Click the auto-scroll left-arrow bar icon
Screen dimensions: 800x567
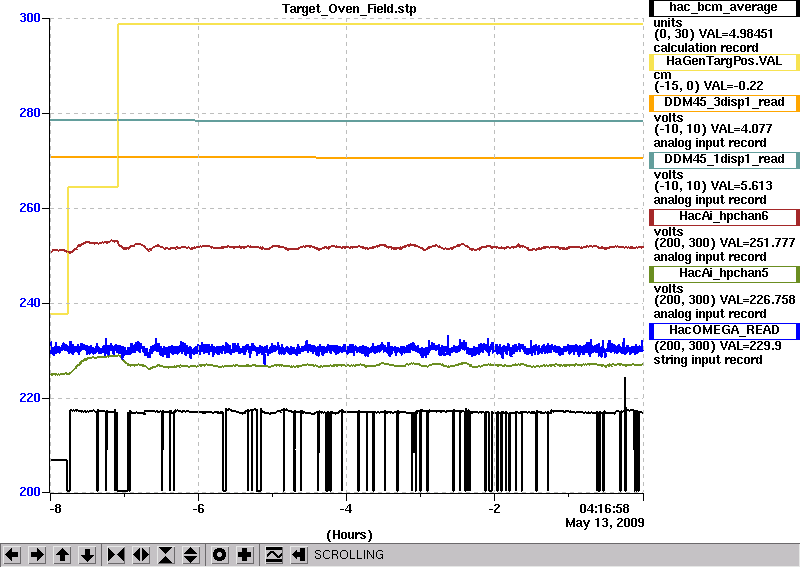pos(298,554)
